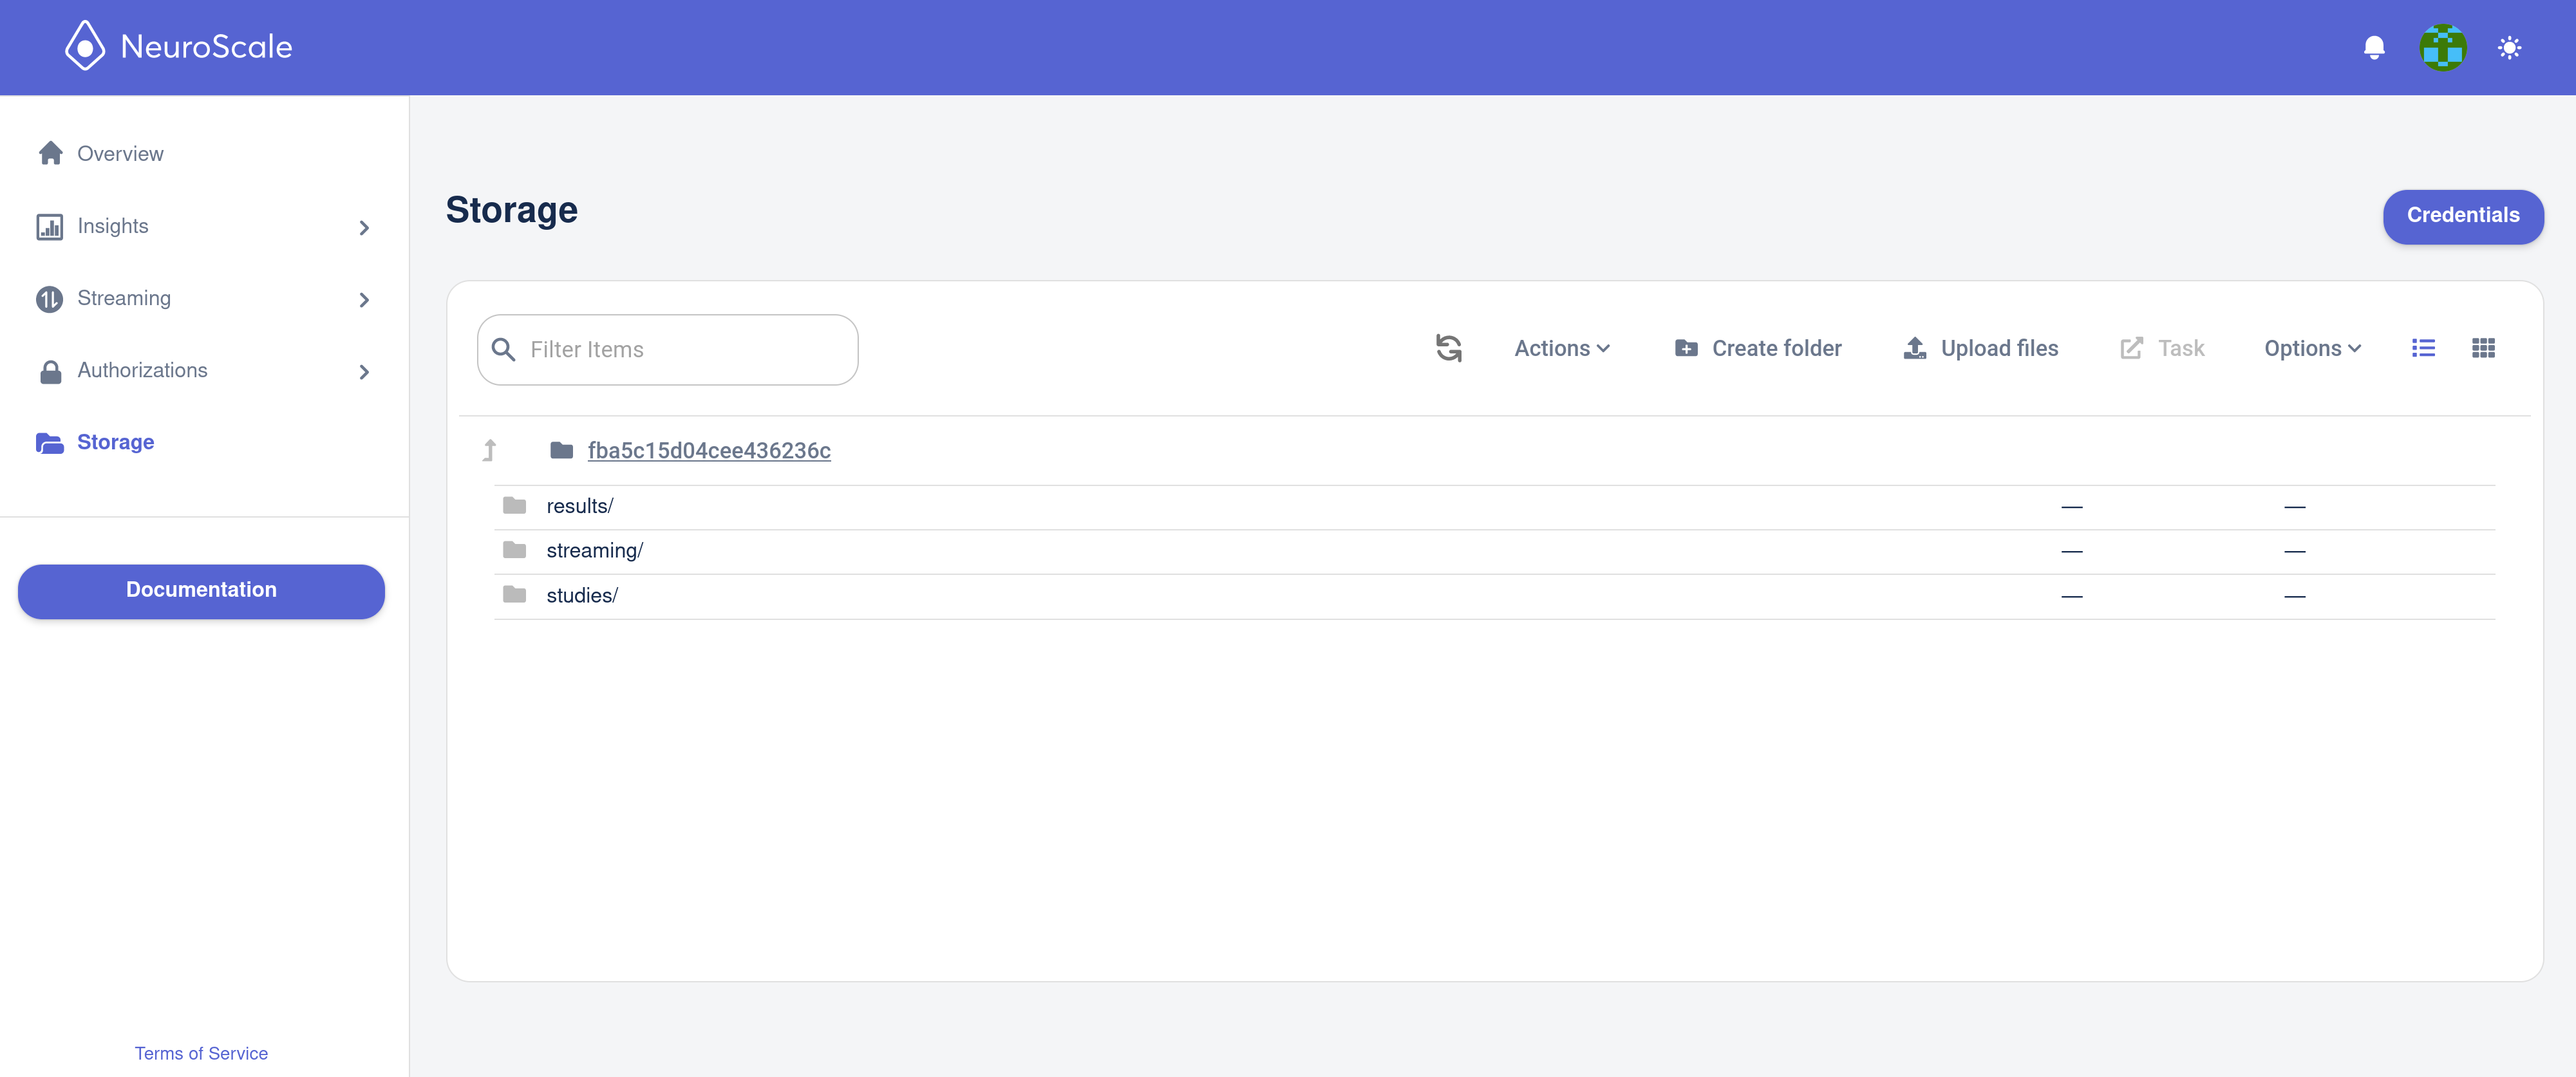Click the results/ folder icon

[514, 505]
